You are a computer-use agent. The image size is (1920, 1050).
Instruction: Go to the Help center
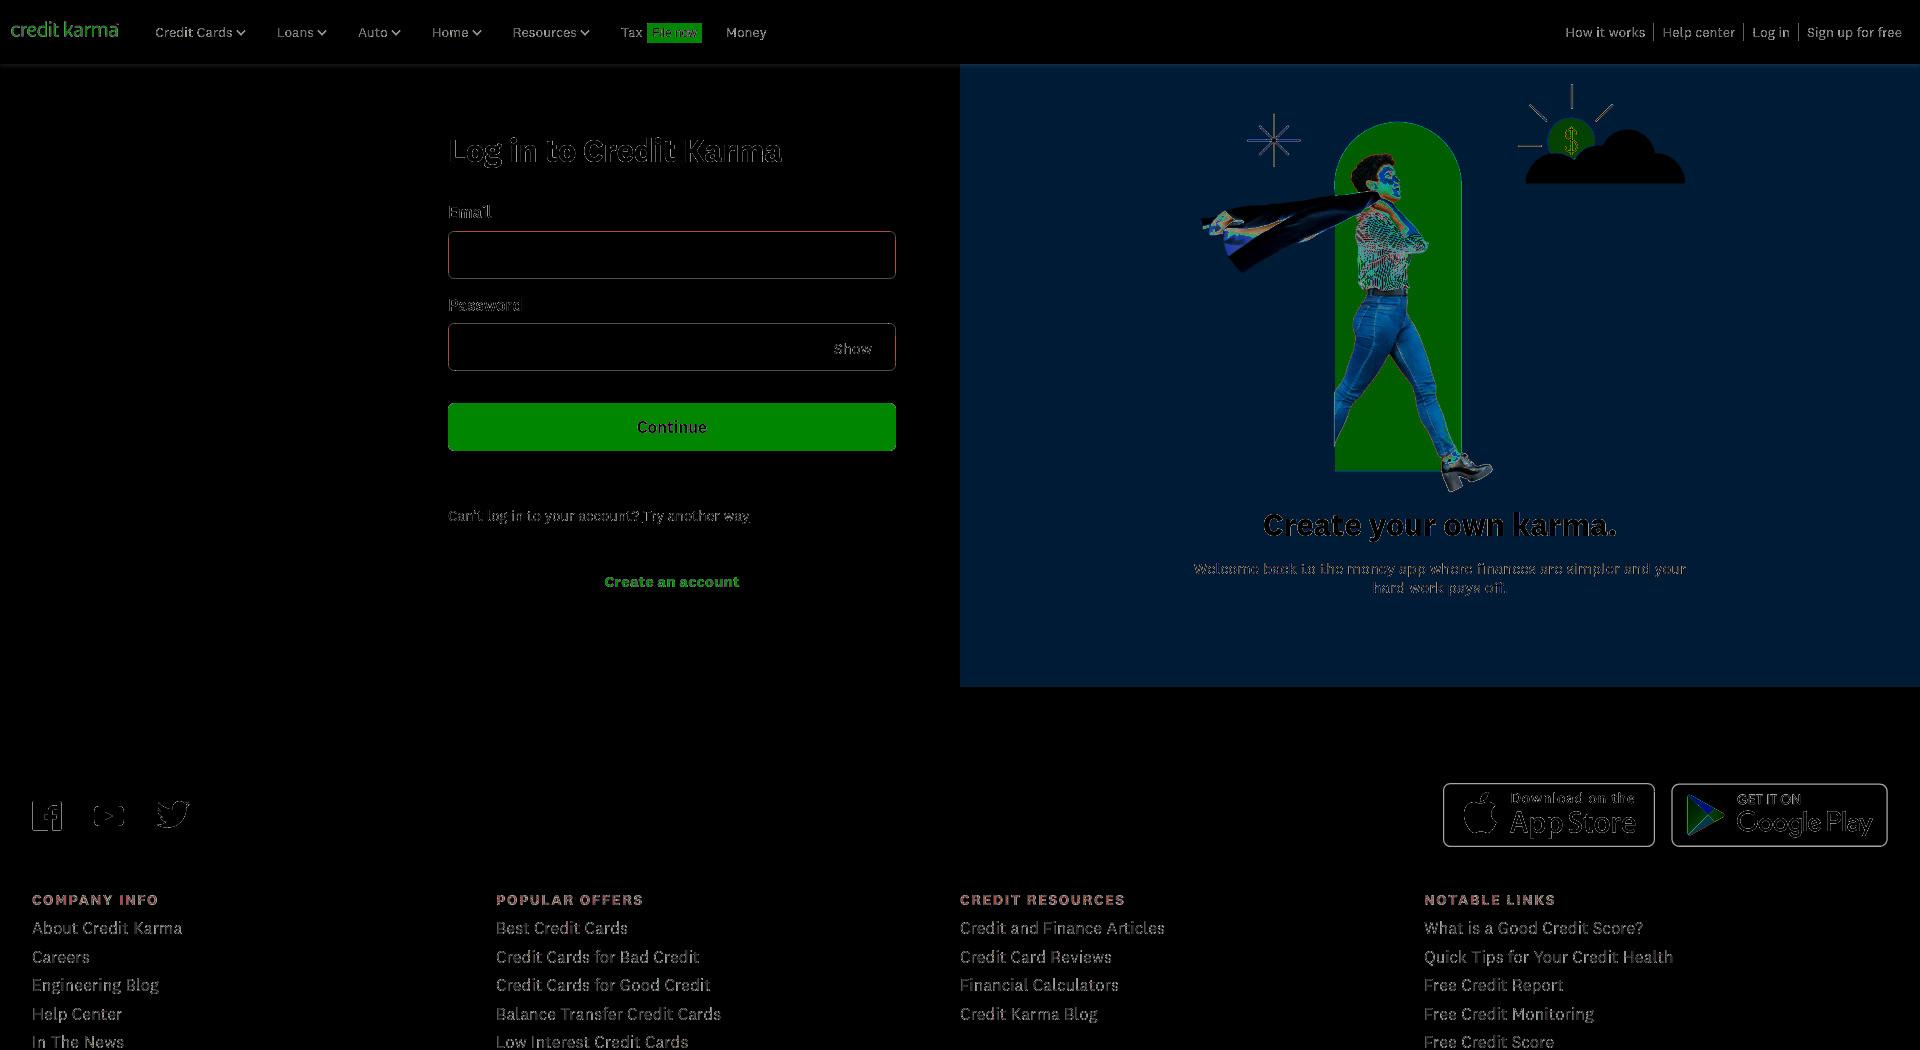pyautogui.click(x=1698, y=32)
